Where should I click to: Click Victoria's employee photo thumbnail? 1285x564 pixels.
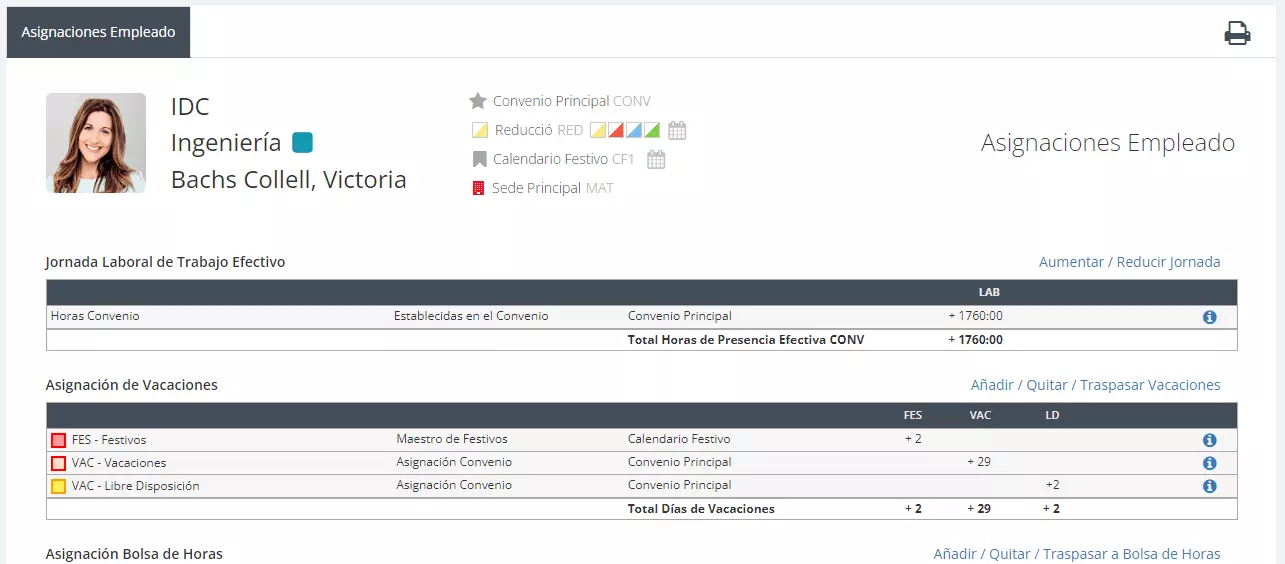(96, 143)
